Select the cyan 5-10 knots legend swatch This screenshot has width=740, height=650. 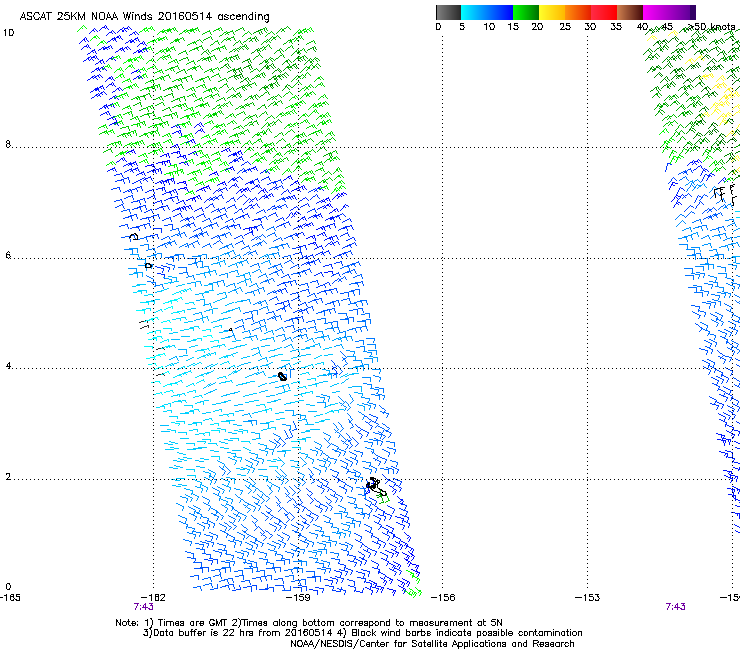click(473, 12)
